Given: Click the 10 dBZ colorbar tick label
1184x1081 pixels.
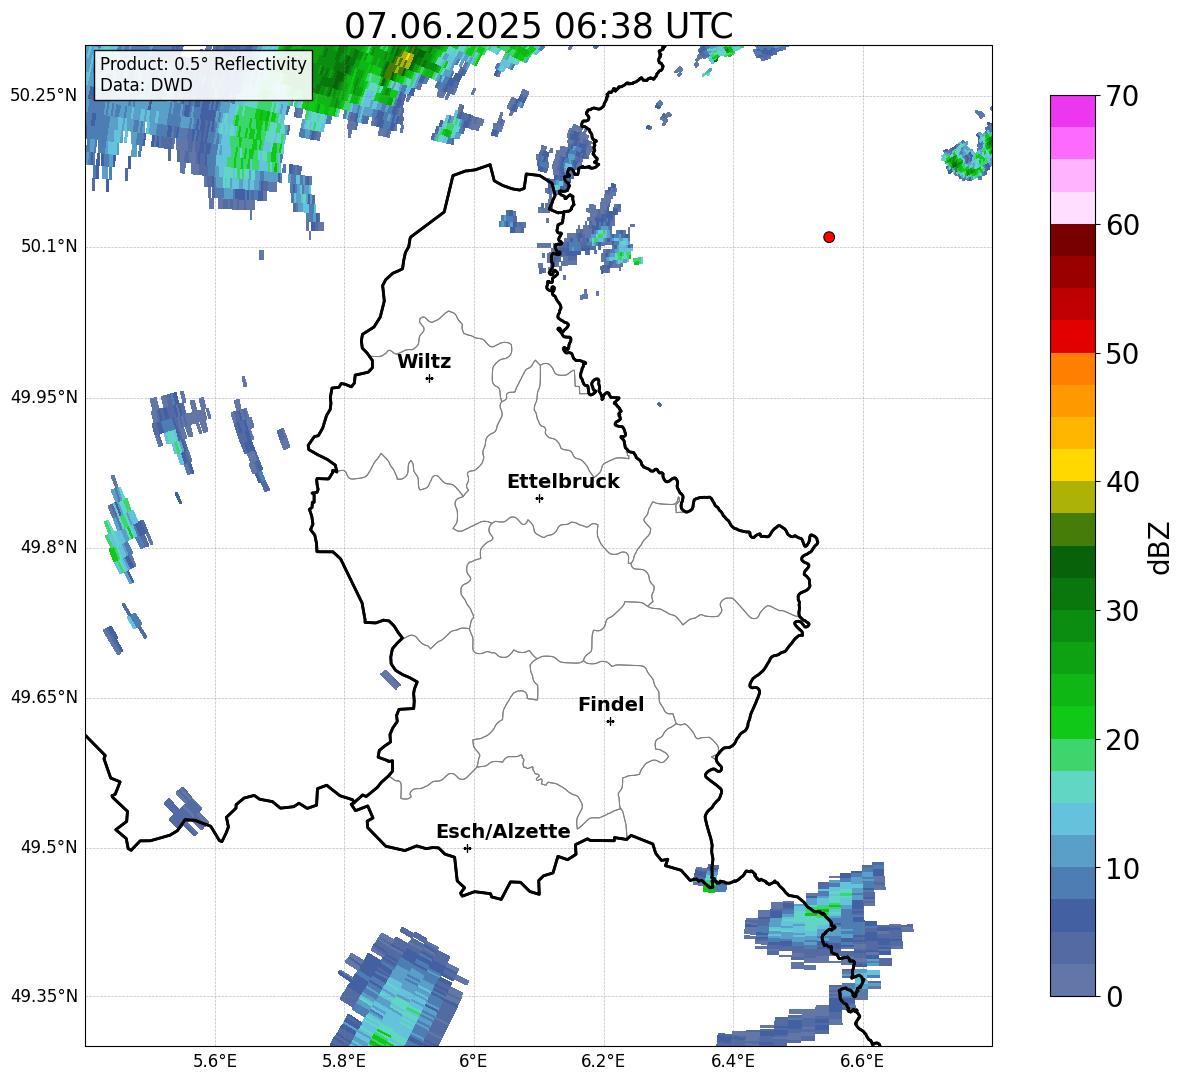Looking at the screenshot, I should point(1122,868).
